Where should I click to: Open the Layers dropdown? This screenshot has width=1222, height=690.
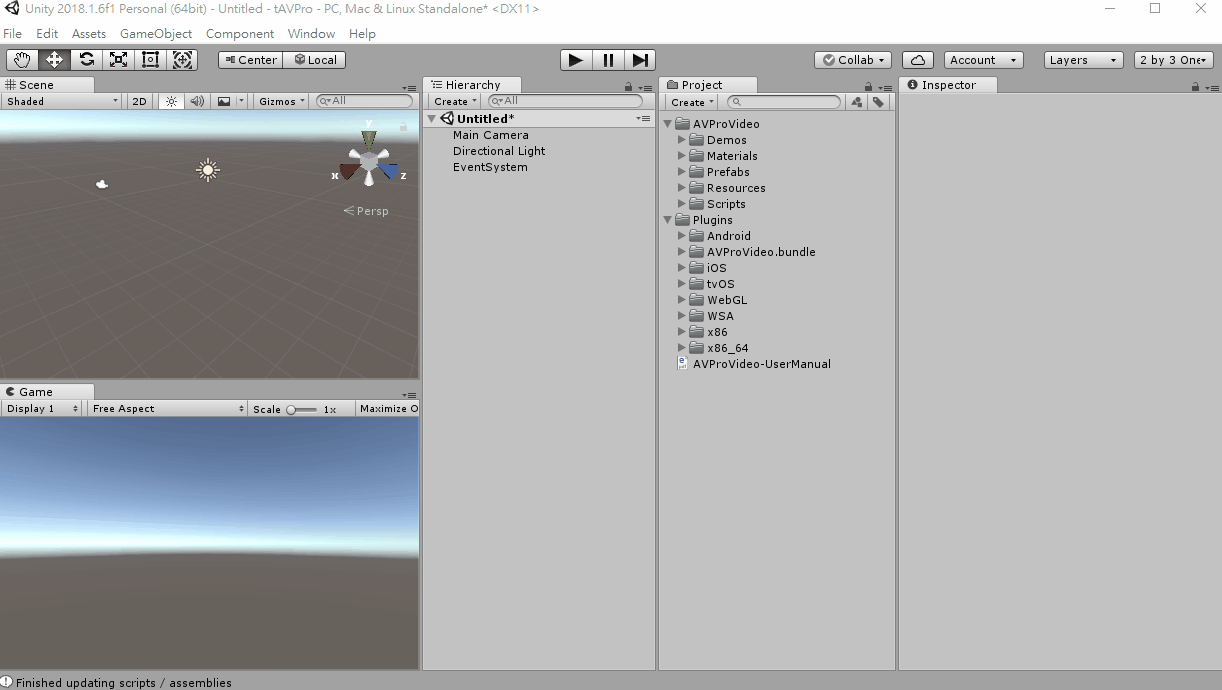click(x=1084, y=60)
